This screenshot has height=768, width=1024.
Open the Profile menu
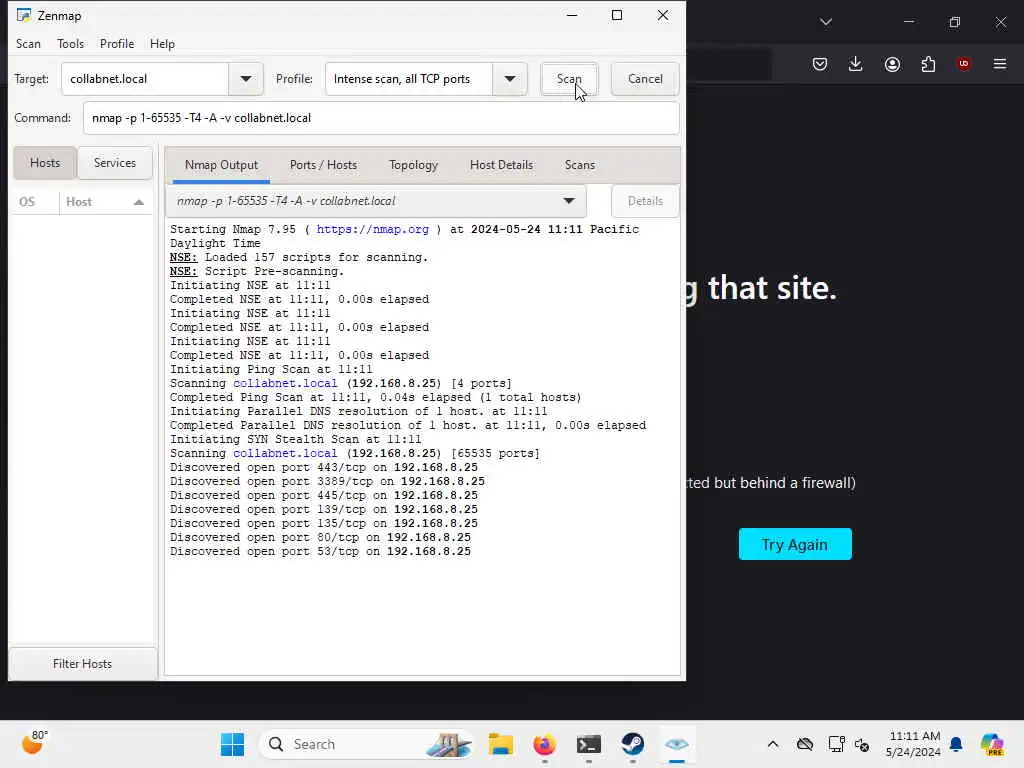(117, 44)
